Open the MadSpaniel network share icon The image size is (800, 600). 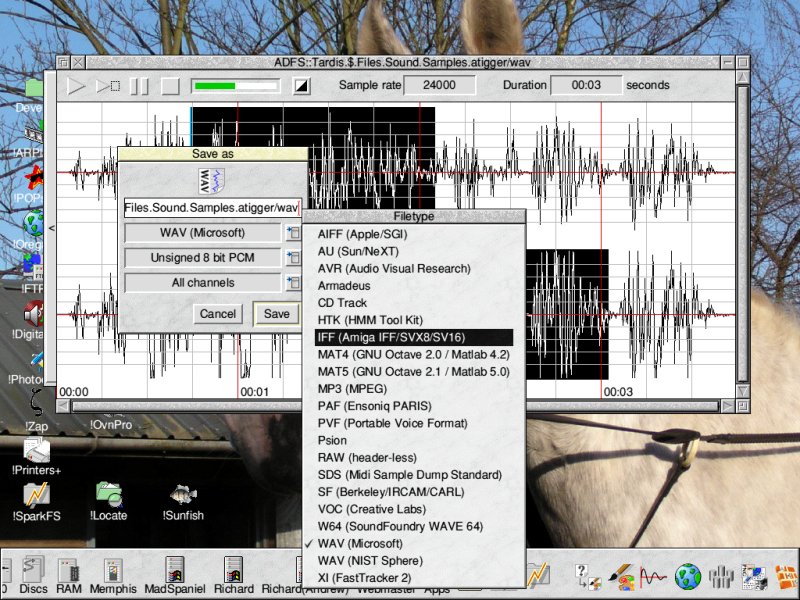174,576
